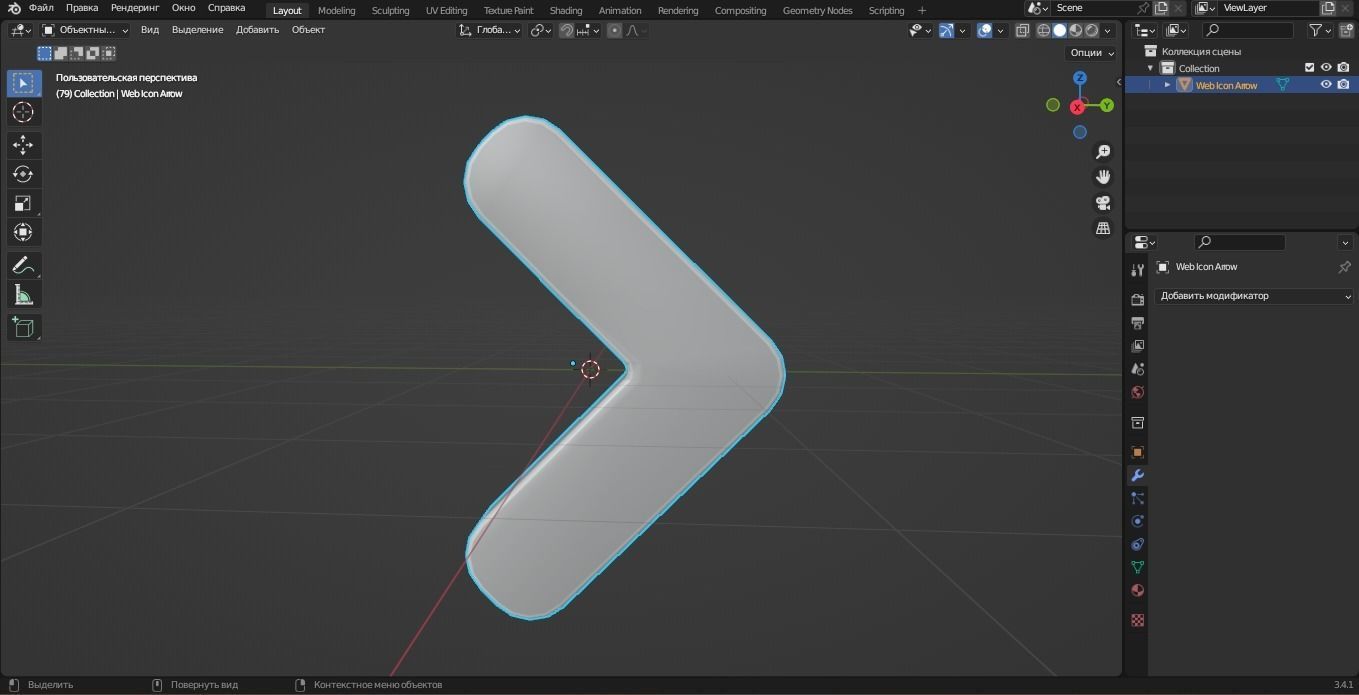Click the Добавить viewport menu
This screenshot has height=695, width=1359.
click(x=257, y=30)
